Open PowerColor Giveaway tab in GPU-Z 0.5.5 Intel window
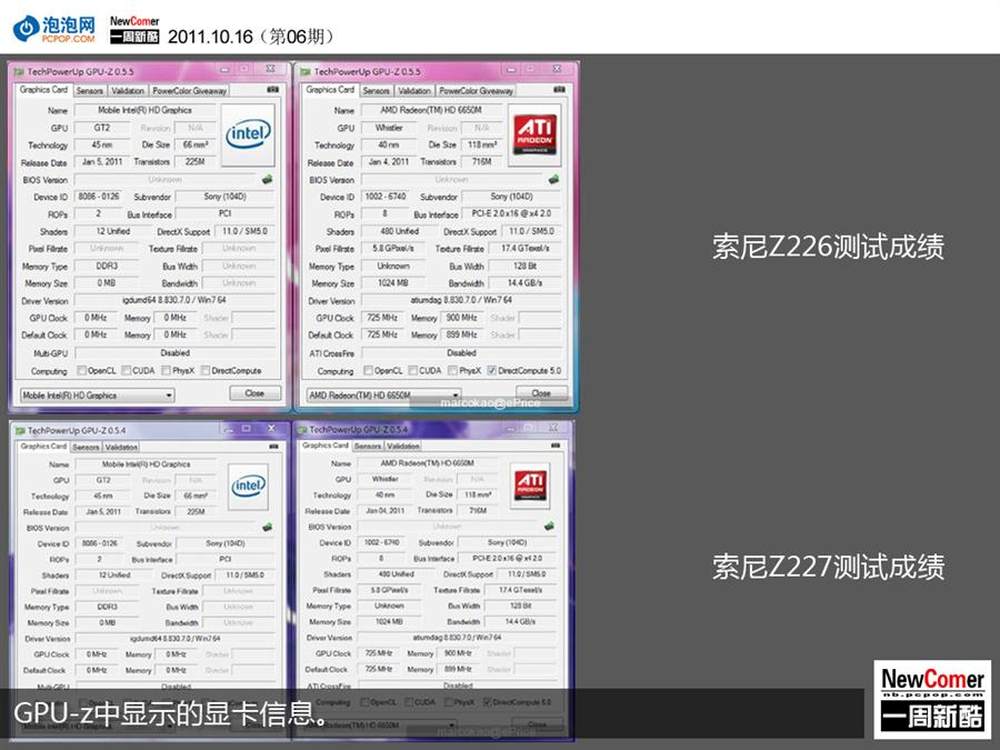The image size is (1000, 750). pyautogui.click(x=189, y=91)
